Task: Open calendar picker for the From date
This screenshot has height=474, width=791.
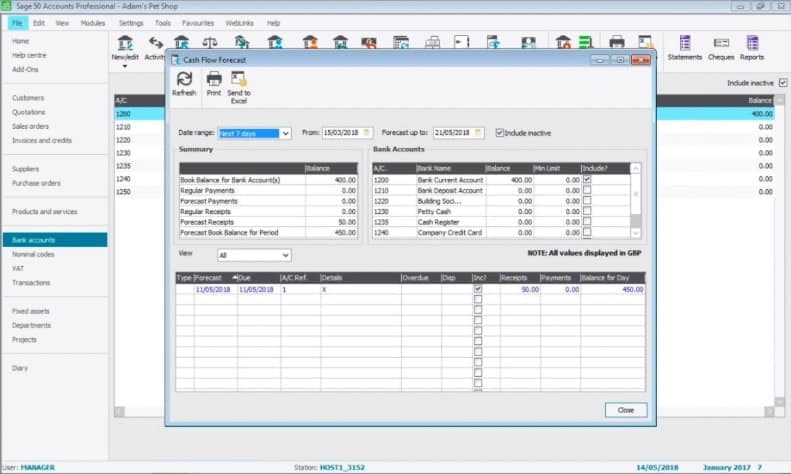Action: [367, 133]
